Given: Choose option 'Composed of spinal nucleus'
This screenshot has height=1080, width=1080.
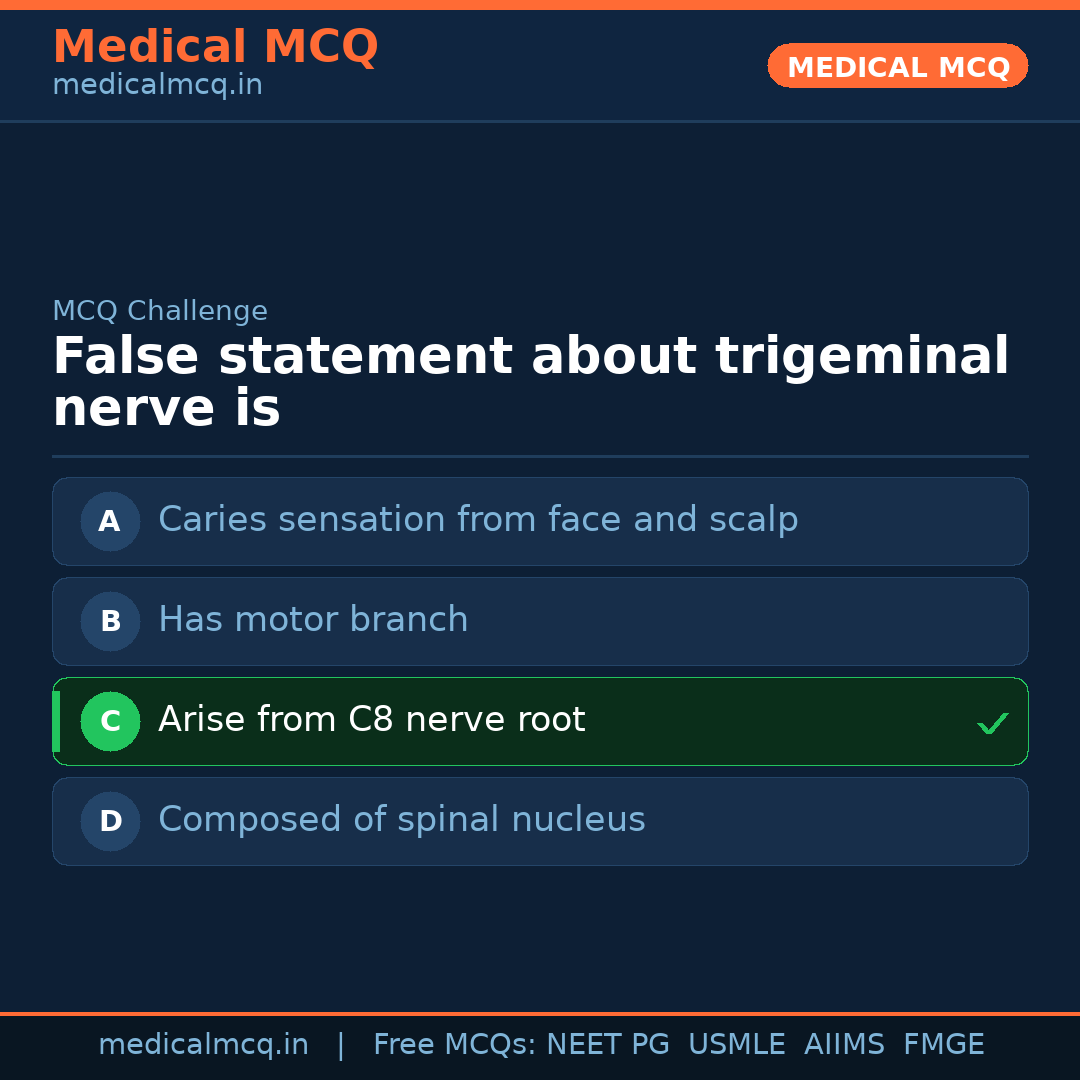Looking at the screenshot, I should pyautogui.click(x=401, y=820).
